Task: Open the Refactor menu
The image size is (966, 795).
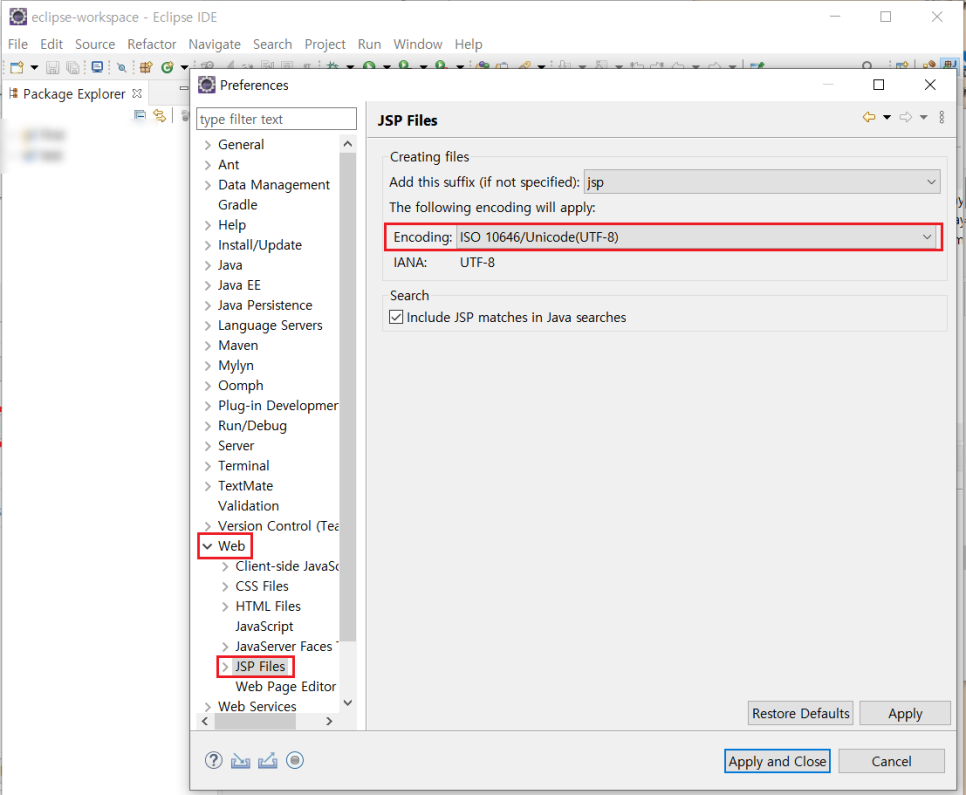Action: [152, 44]
